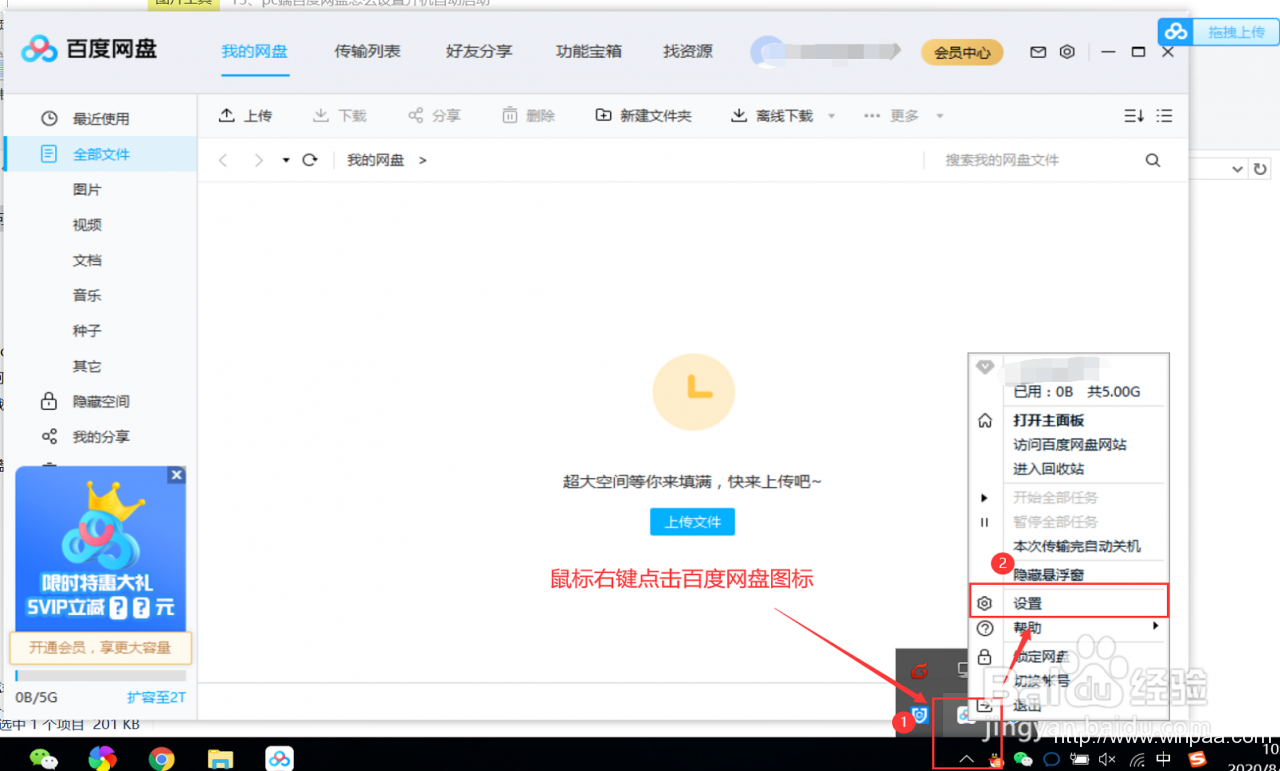Click the 搜索我的网盘文件 search field
Screen dimensions: 1280x771
coord(1030,160)
